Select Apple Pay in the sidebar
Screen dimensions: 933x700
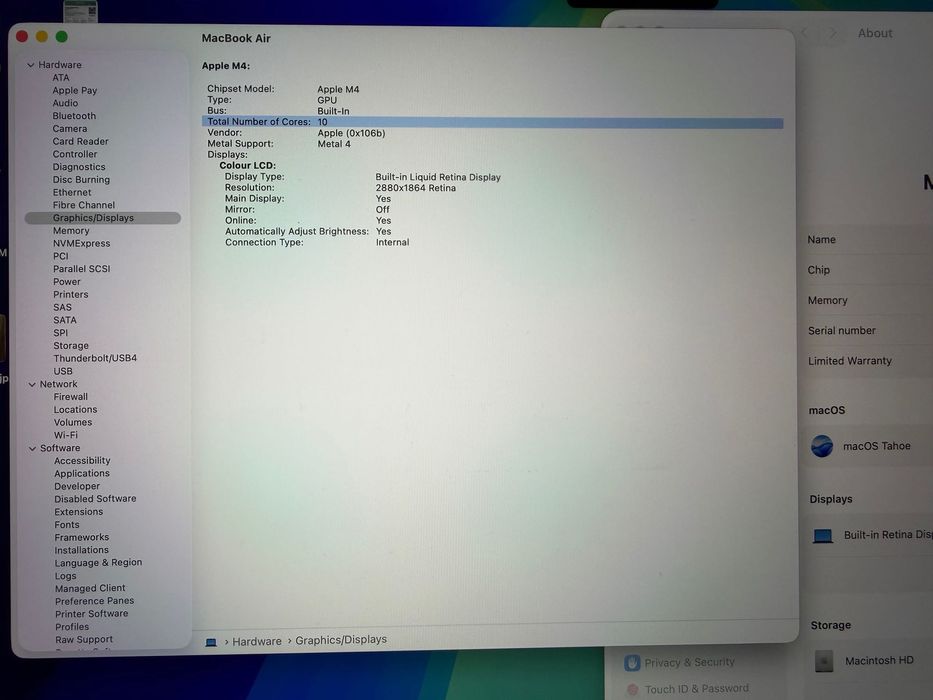click(74, 90)
